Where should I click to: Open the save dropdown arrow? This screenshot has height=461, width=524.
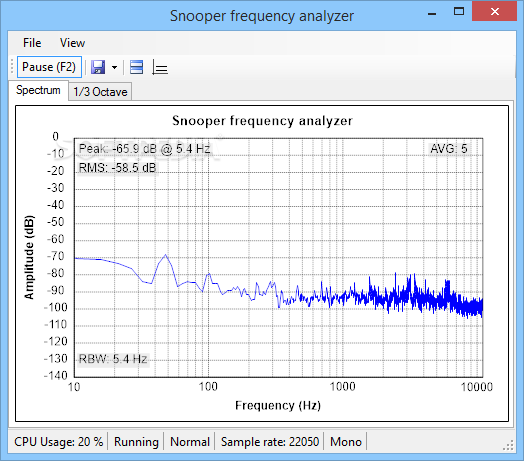tap(115, 68)
